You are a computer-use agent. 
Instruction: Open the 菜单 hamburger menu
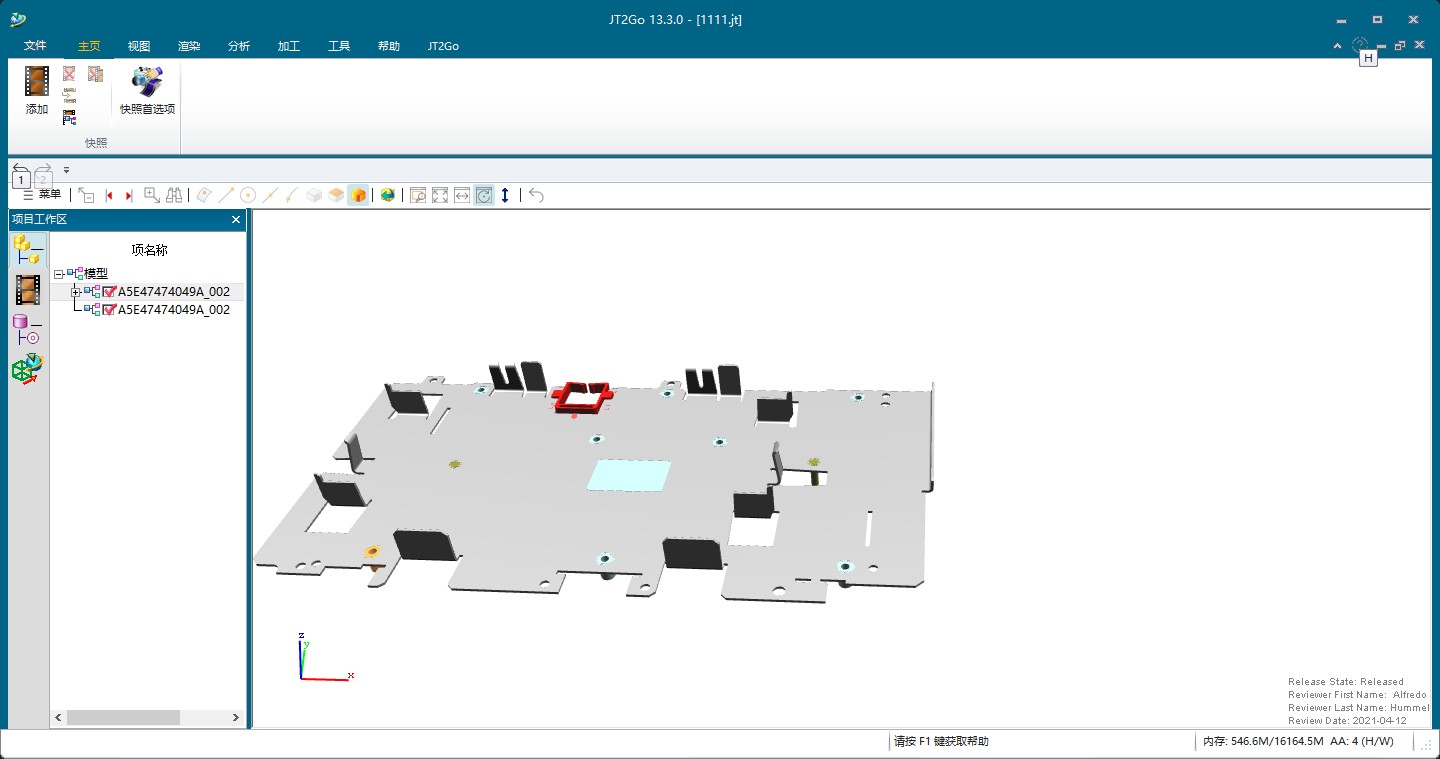(41, 195)
